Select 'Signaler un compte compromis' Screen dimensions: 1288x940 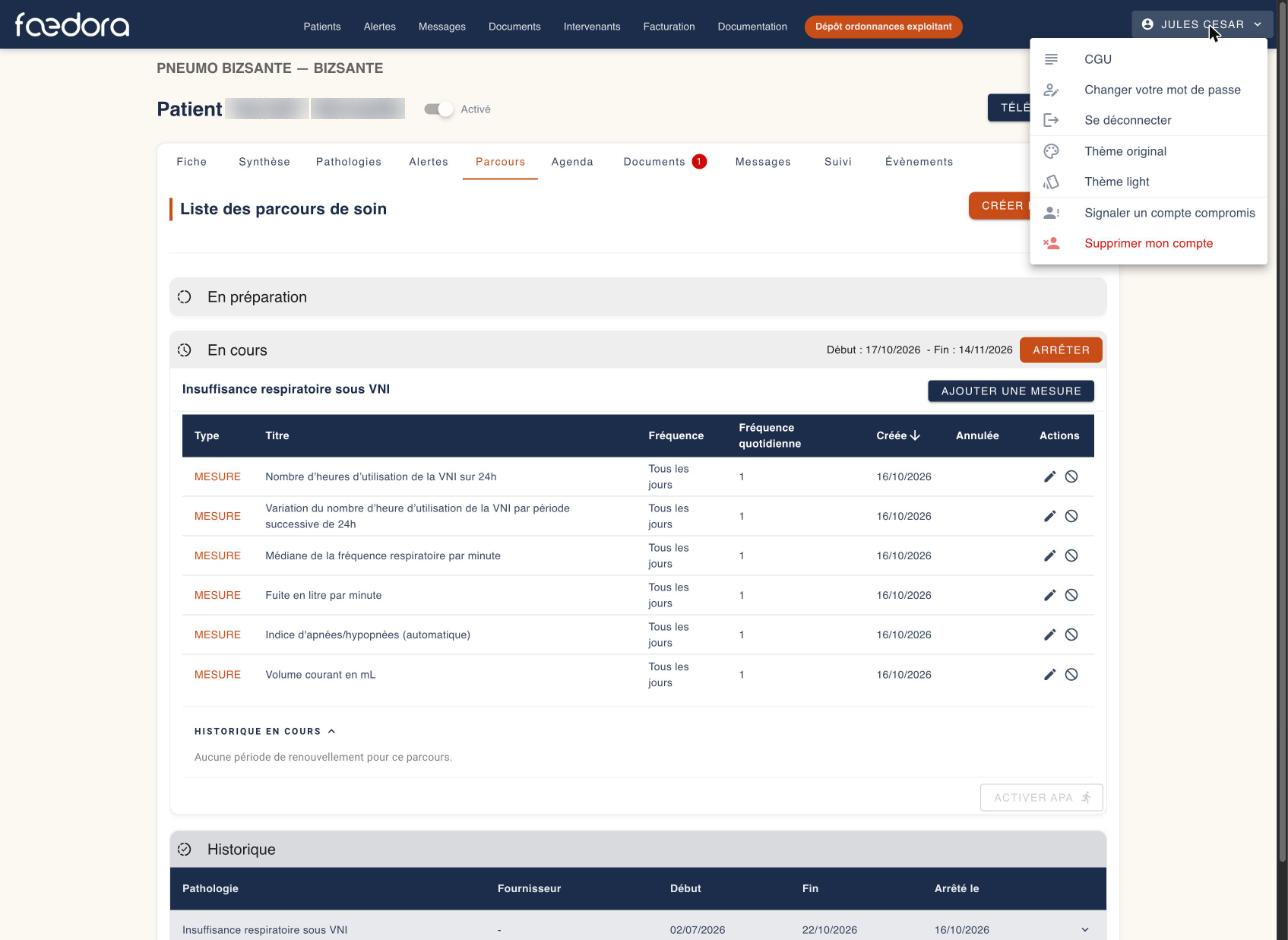tap(1148, 213)
